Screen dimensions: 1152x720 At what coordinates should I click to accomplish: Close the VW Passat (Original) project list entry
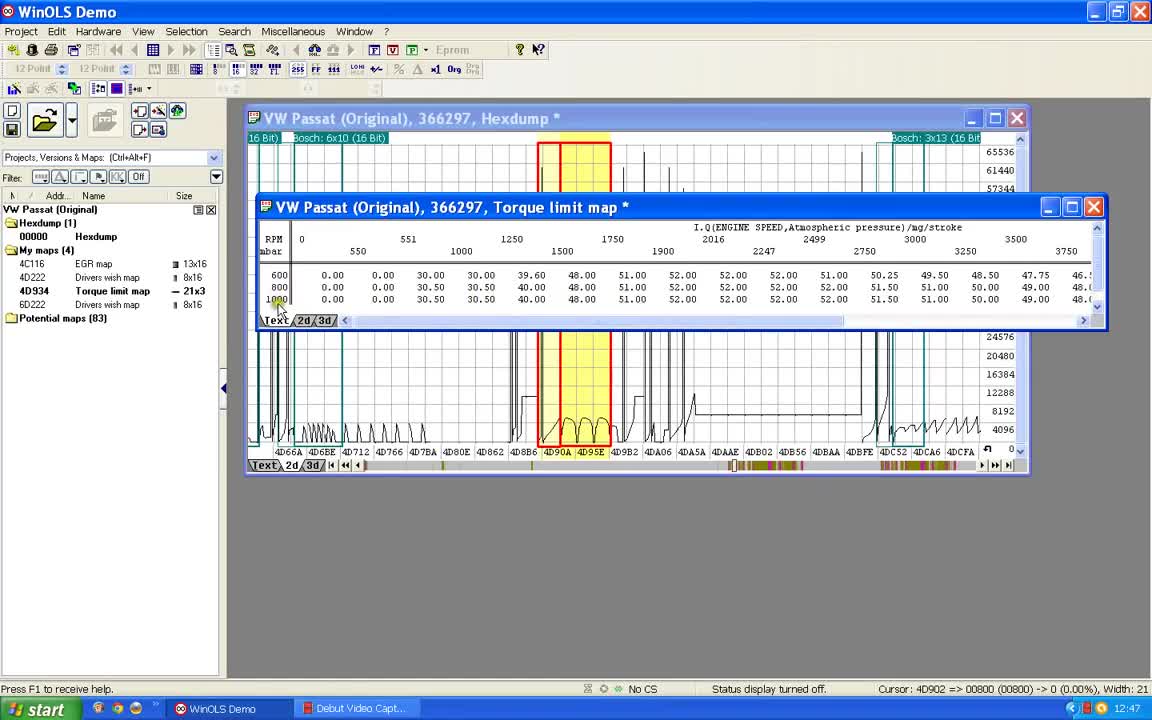pos(211,210)
